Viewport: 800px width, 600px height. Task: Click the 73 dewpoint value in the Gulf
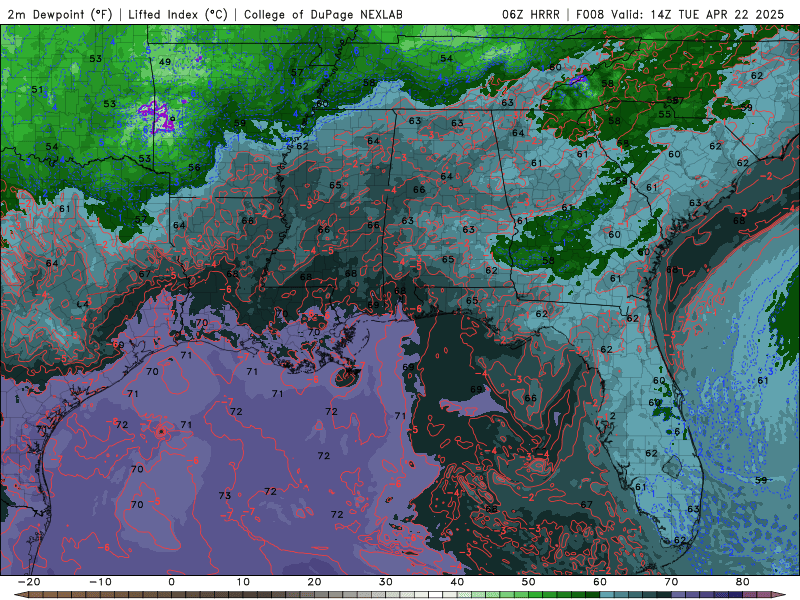(x=224, y=495)
